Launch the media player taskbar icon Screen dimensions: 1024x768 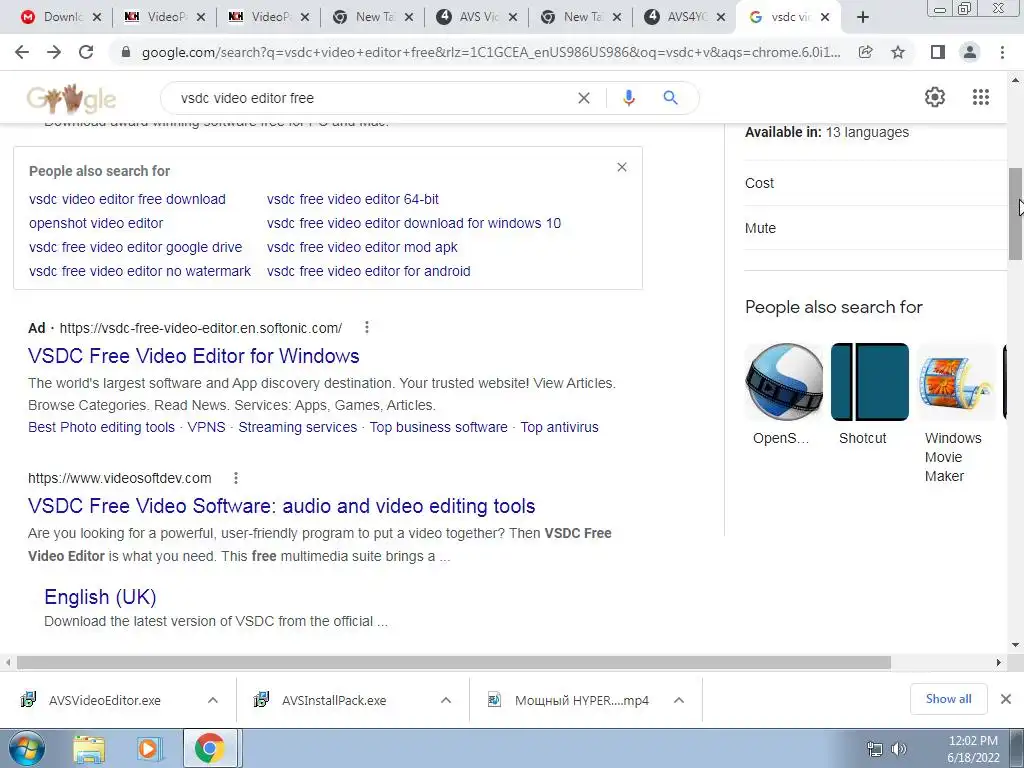pos(149,749)
